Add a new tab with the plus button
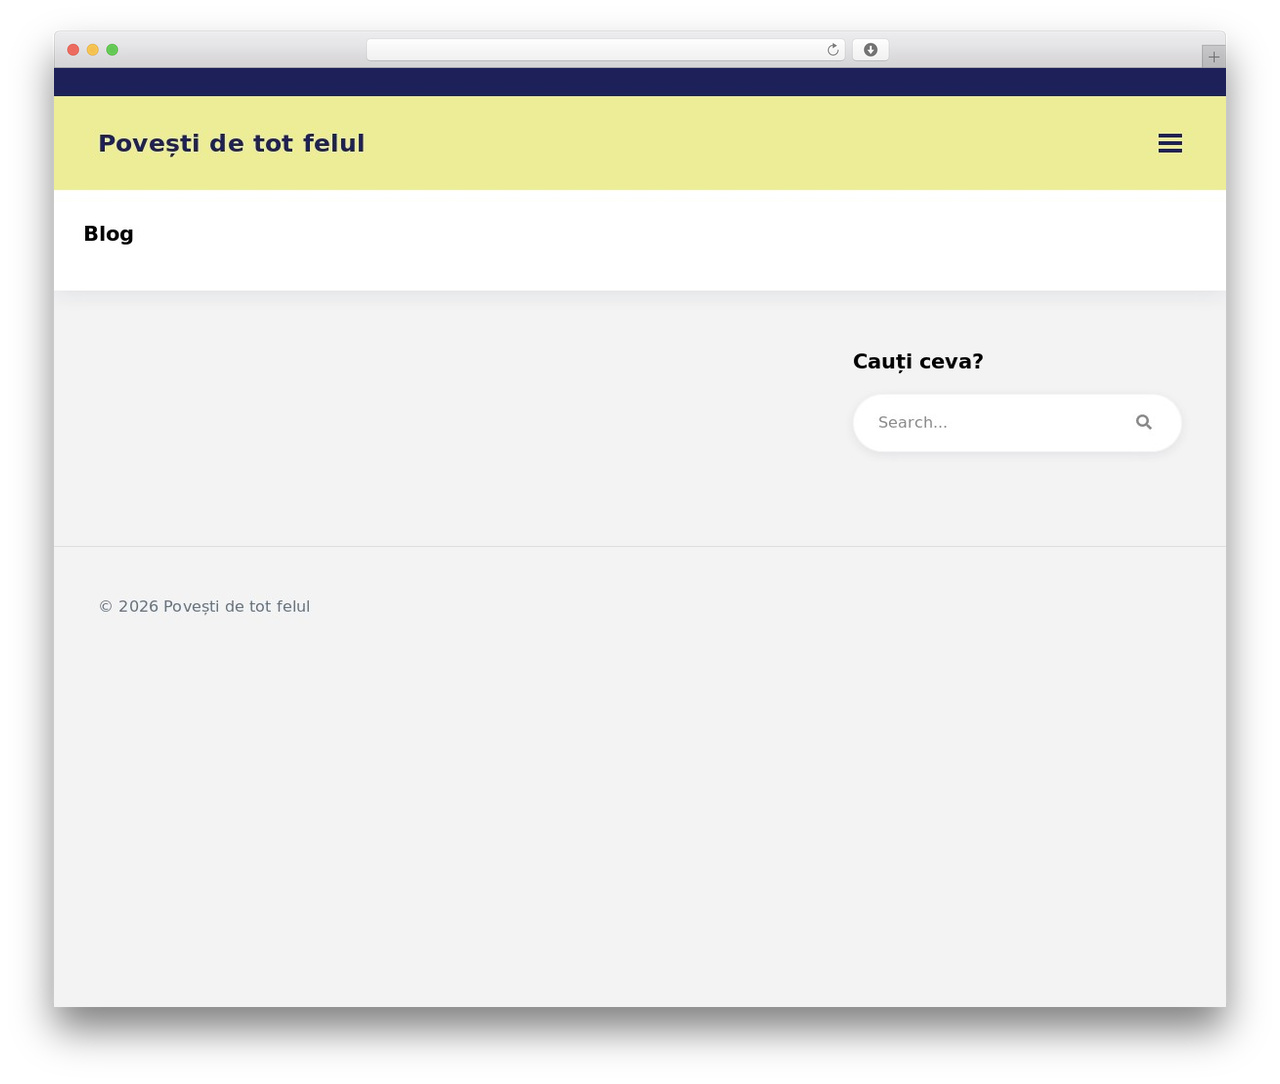The height and width of the screenshot is (1084, 1280). click(x=1213, y=57)
